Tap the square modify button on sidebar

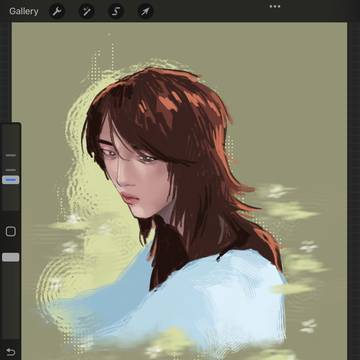(x=11, y=231)
